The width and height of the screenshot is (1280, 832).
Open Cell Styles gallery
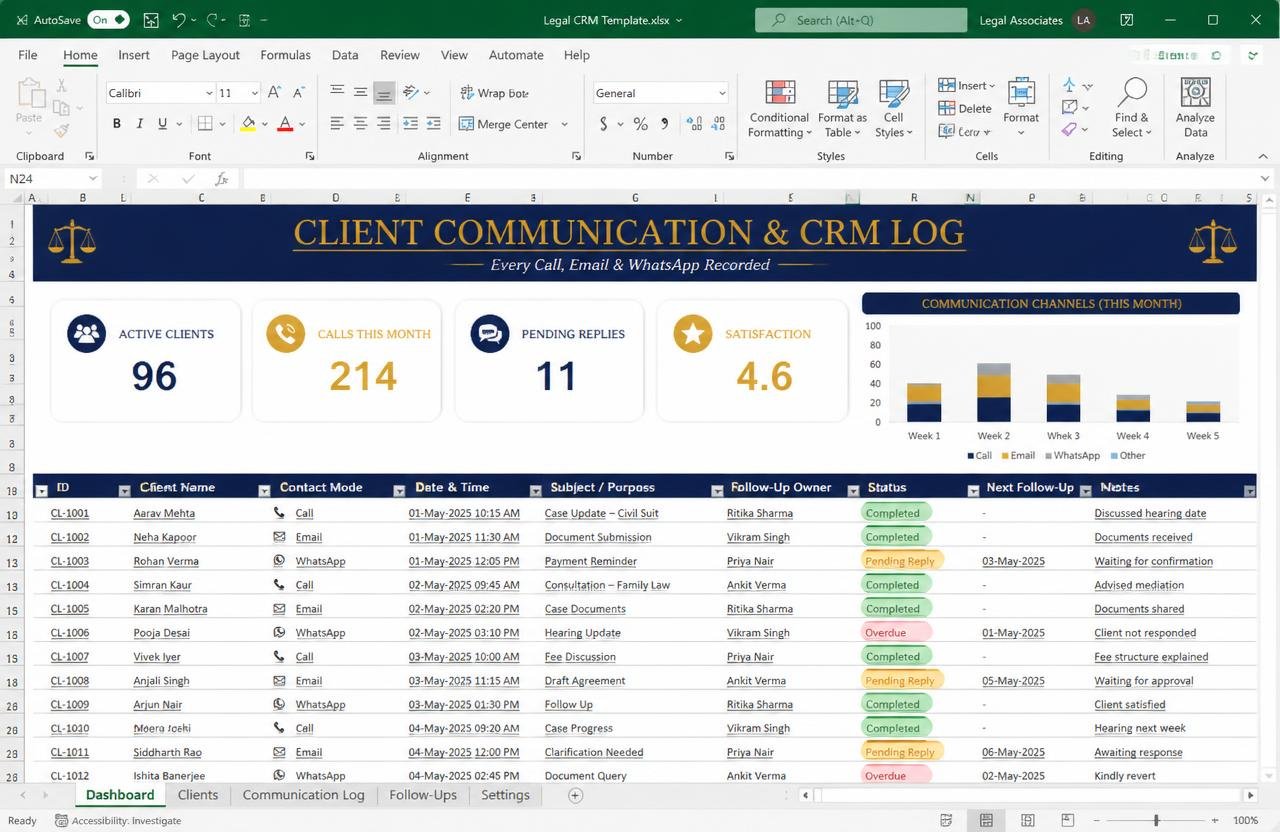pyautogui.click(x=893, y=109)
